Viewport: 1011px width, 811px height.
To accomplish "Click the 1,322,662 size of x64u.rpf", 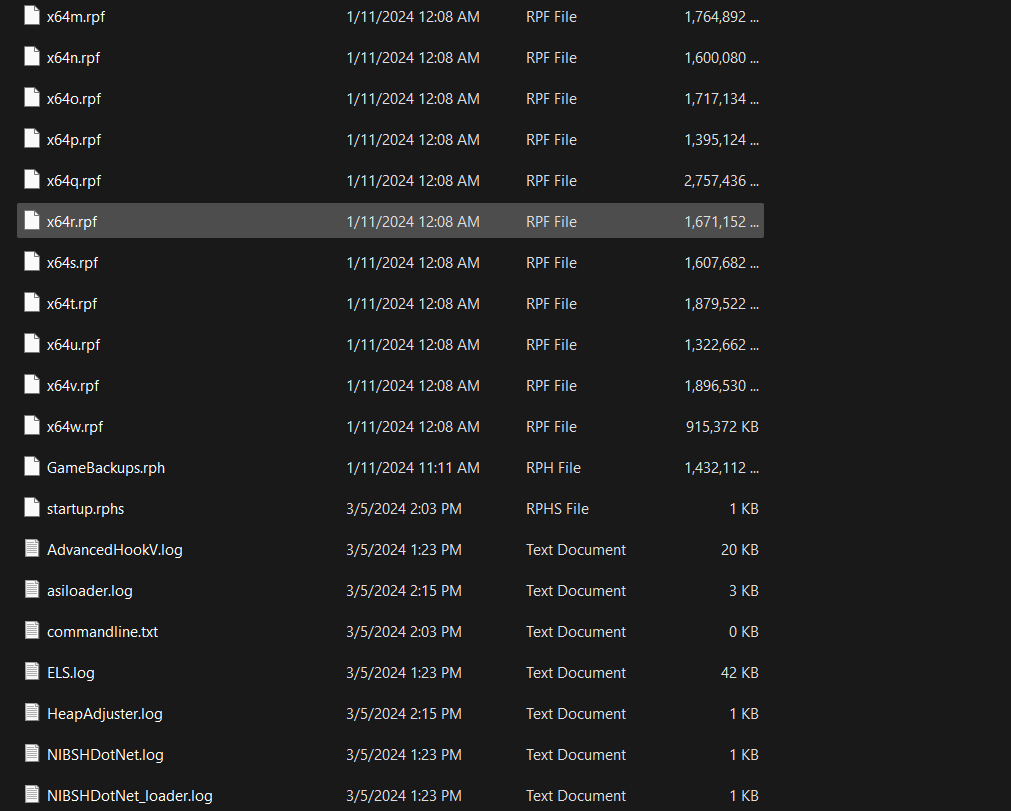I will point(721,345).
